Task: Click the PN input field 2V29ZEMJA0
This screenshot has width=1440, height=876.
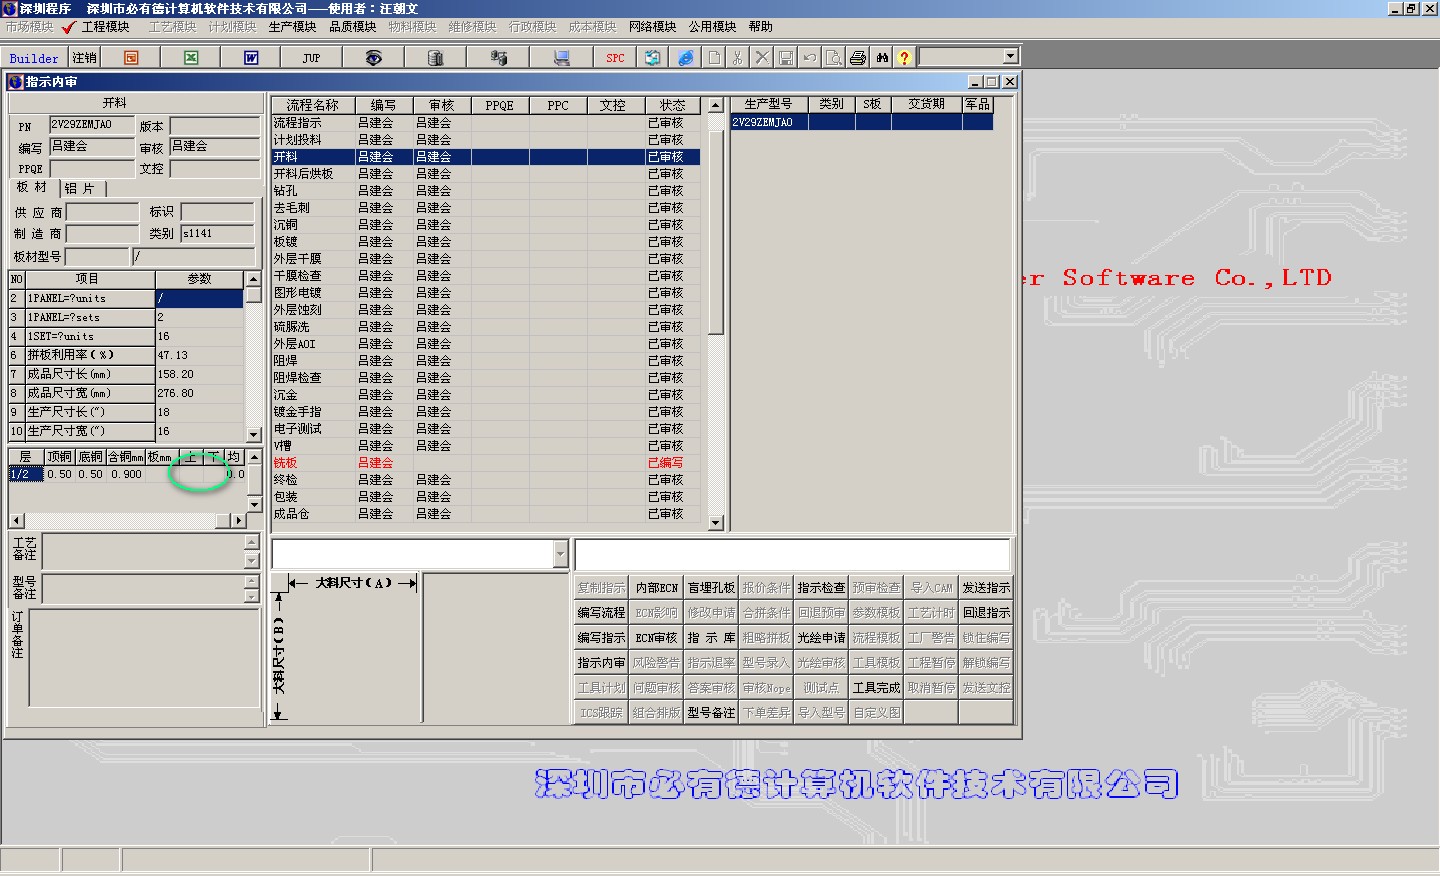Action: tap(93, 125)
